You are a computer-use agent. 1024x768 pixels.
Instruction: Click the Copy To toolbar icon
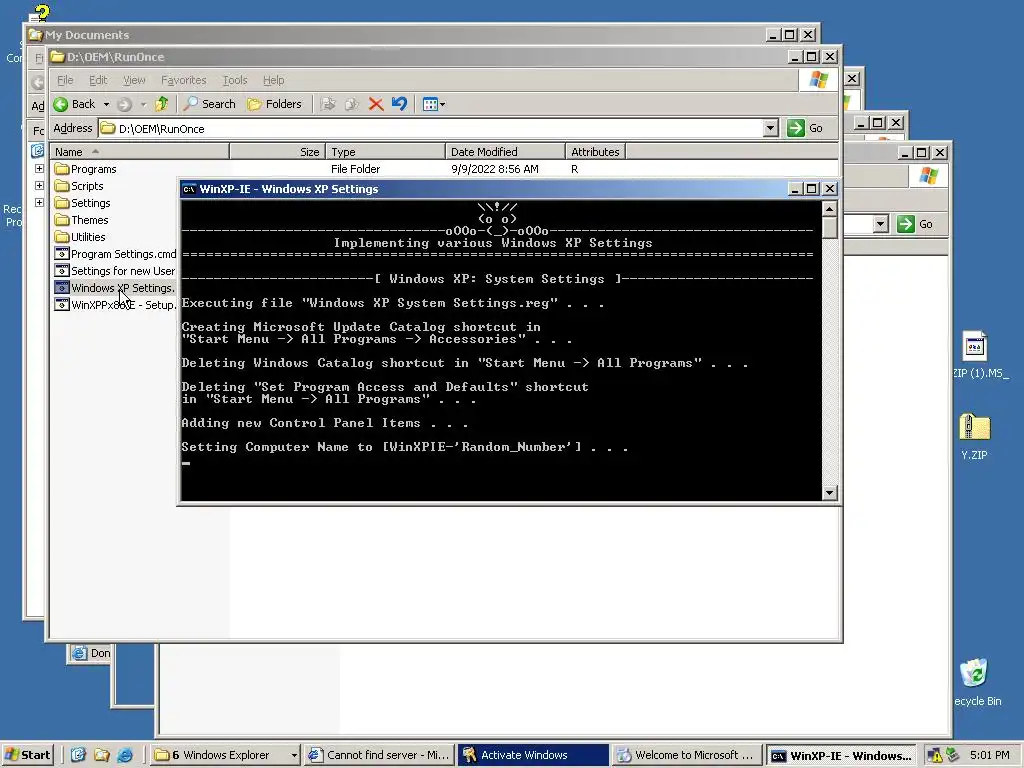352,104
